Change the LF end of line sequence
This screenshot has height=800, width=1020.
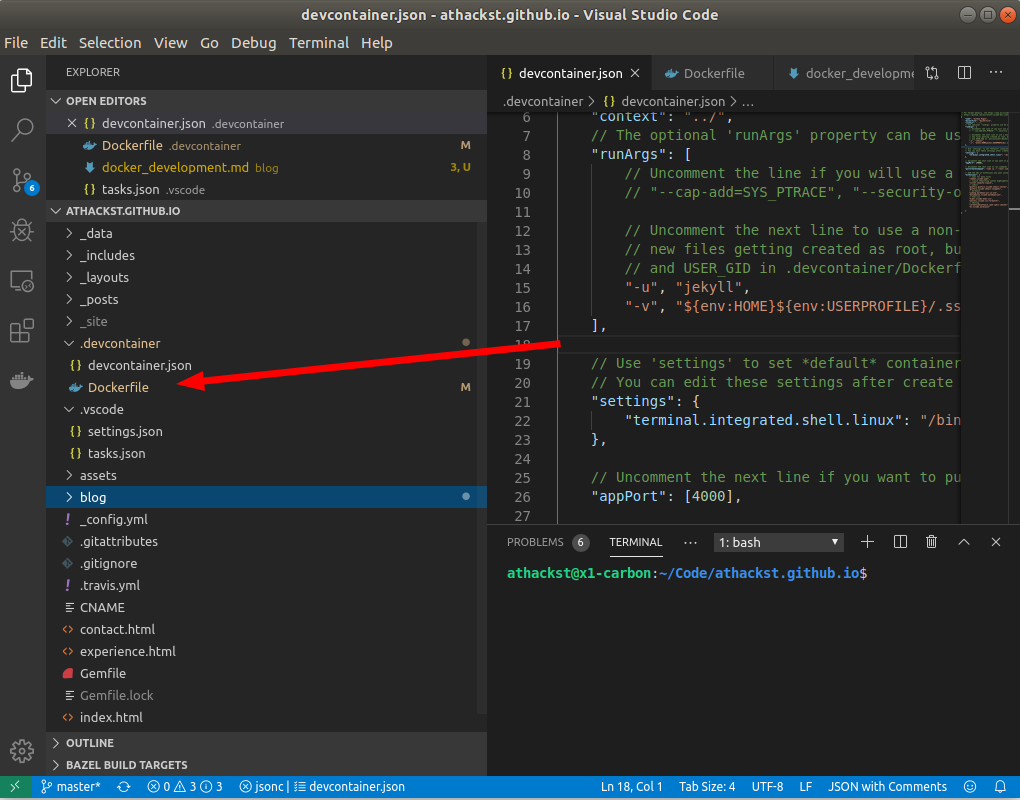pos(805,787)
